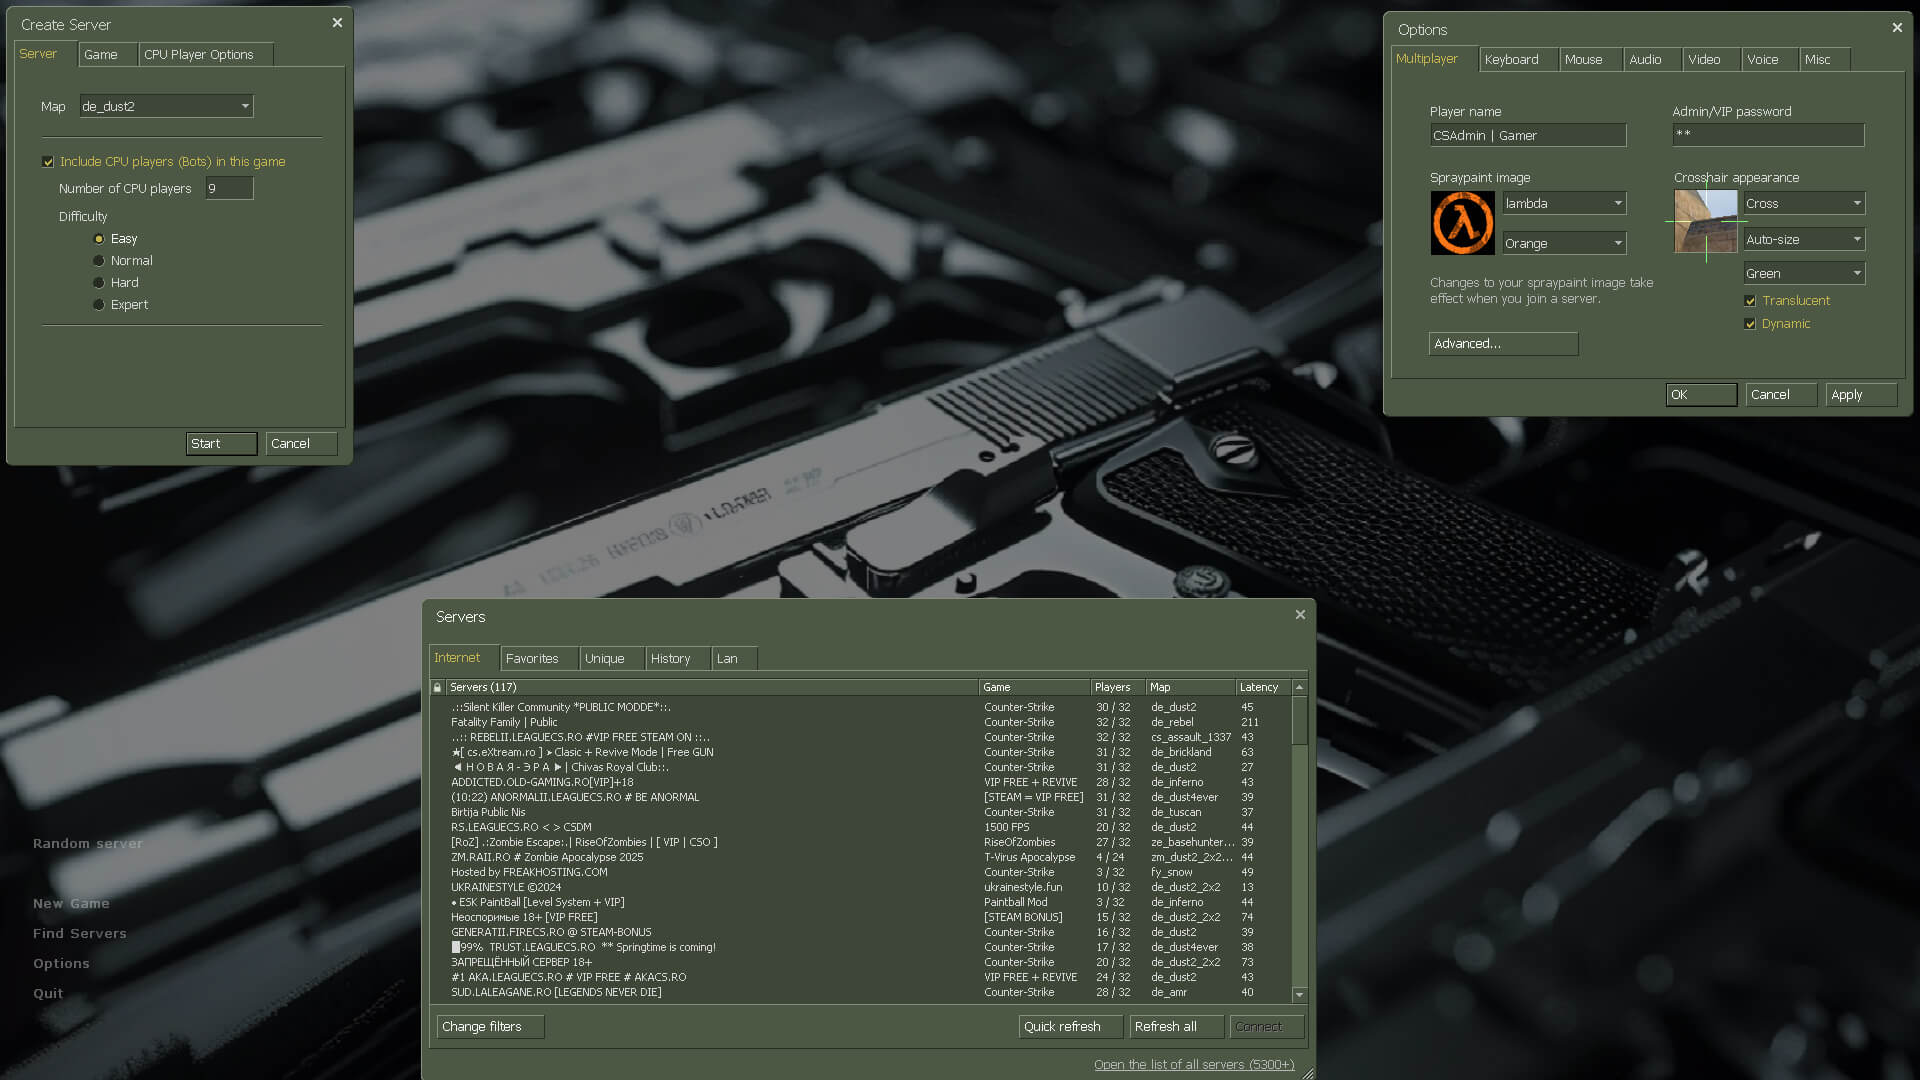Expand the spraypaint color dropdown Orange
Image resolution: width=1920 pixels, height=1080 pixels.
coord(1564,243)
